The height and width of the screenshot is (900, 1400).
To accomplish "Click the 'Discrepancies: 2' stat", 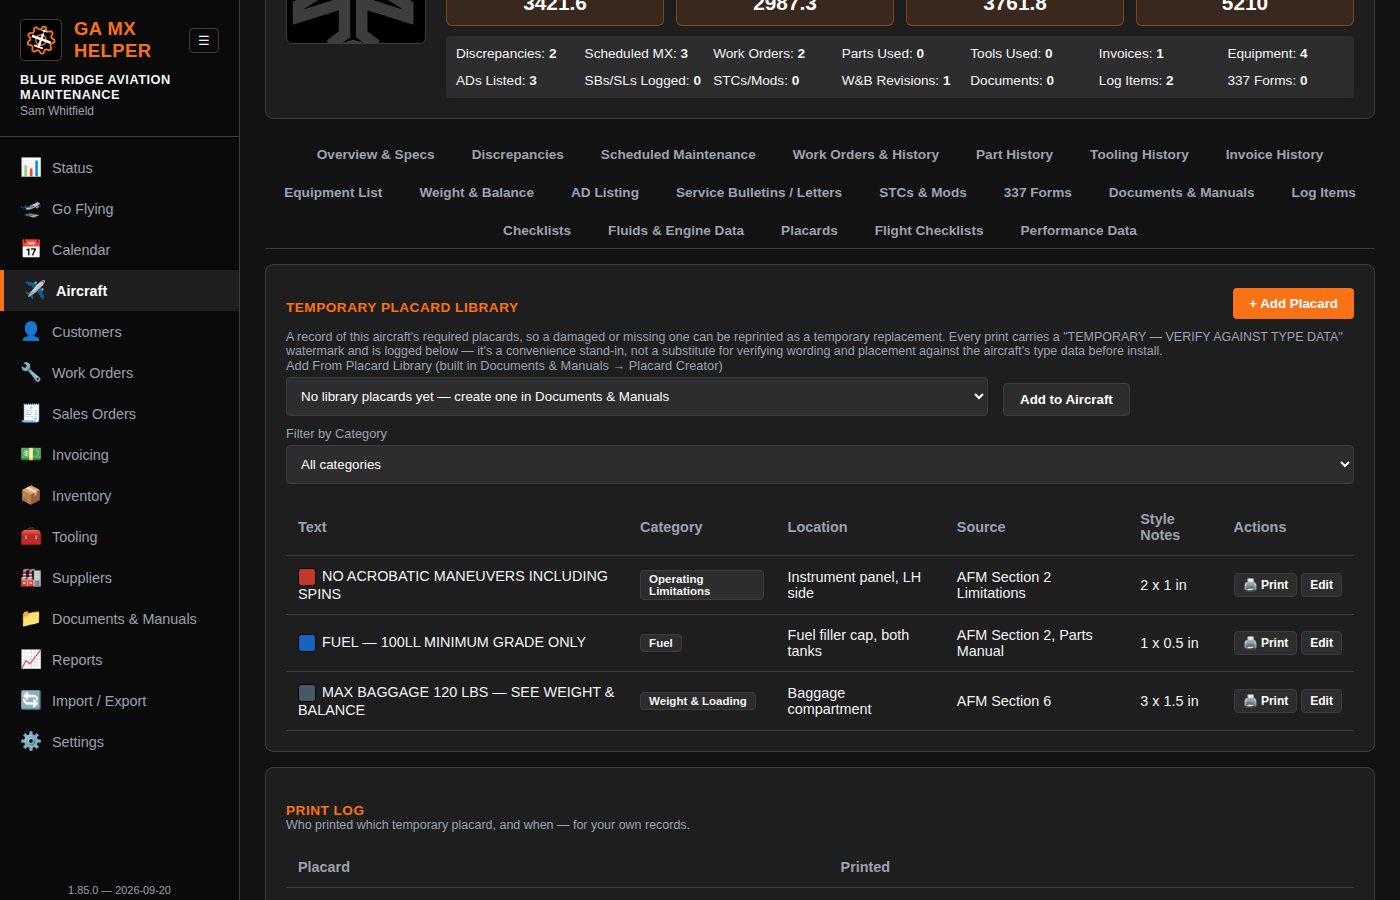I will [x=506, y=53].
